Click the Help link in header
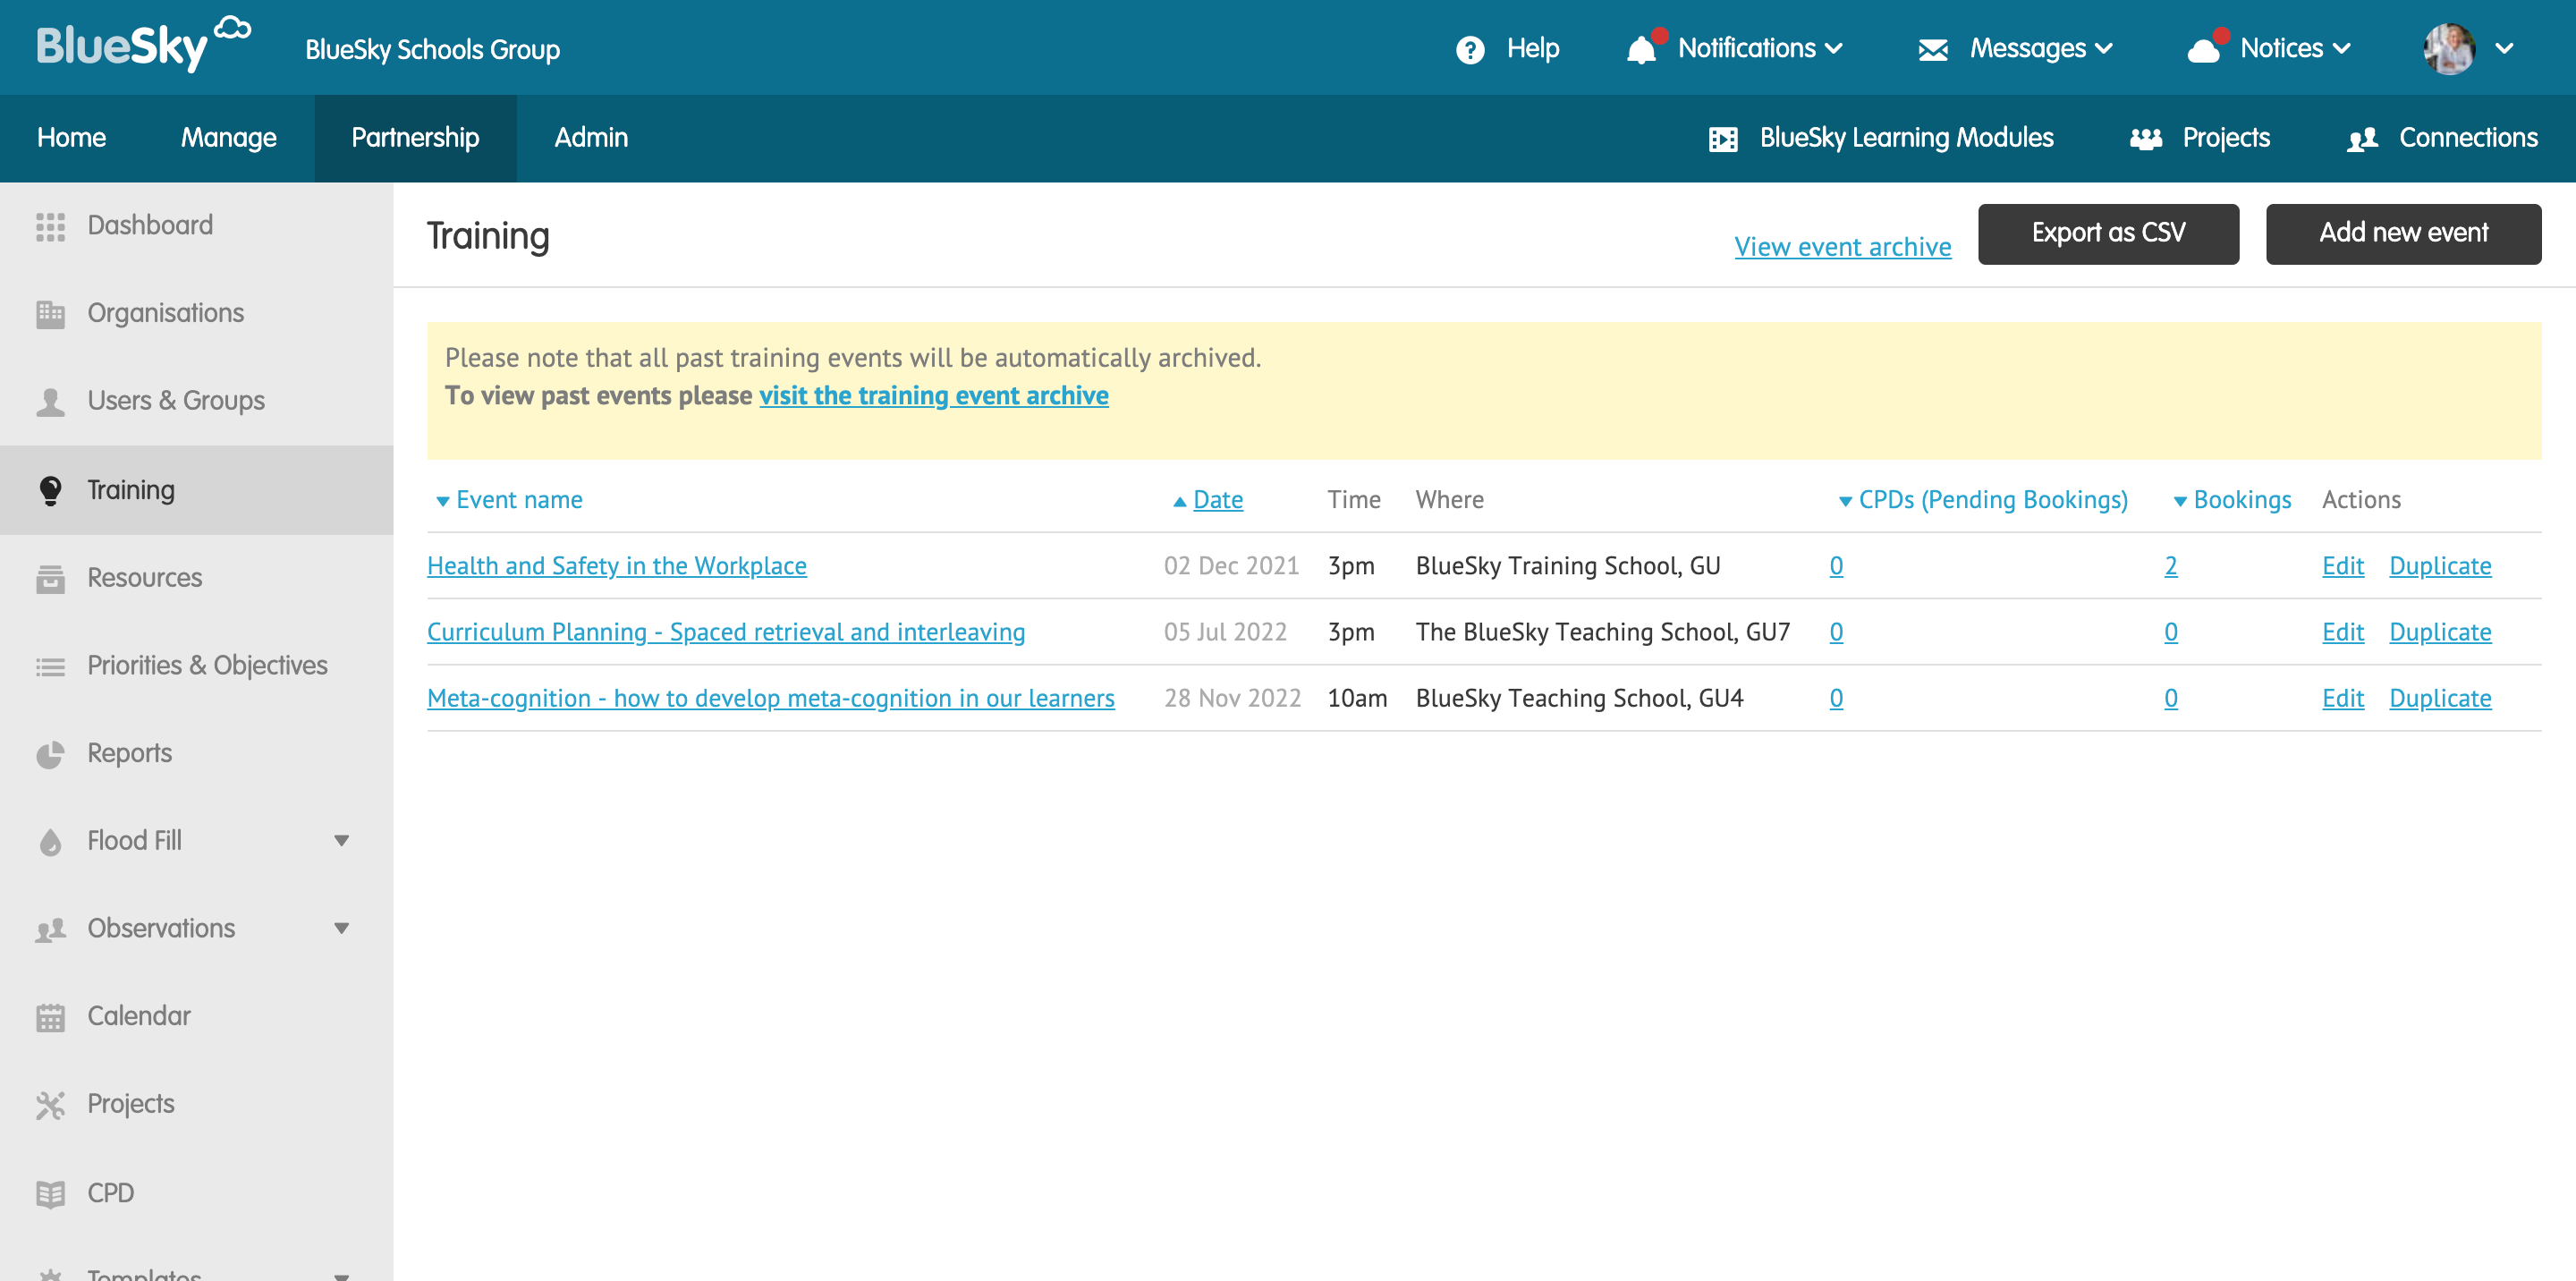 [1532, 48]
